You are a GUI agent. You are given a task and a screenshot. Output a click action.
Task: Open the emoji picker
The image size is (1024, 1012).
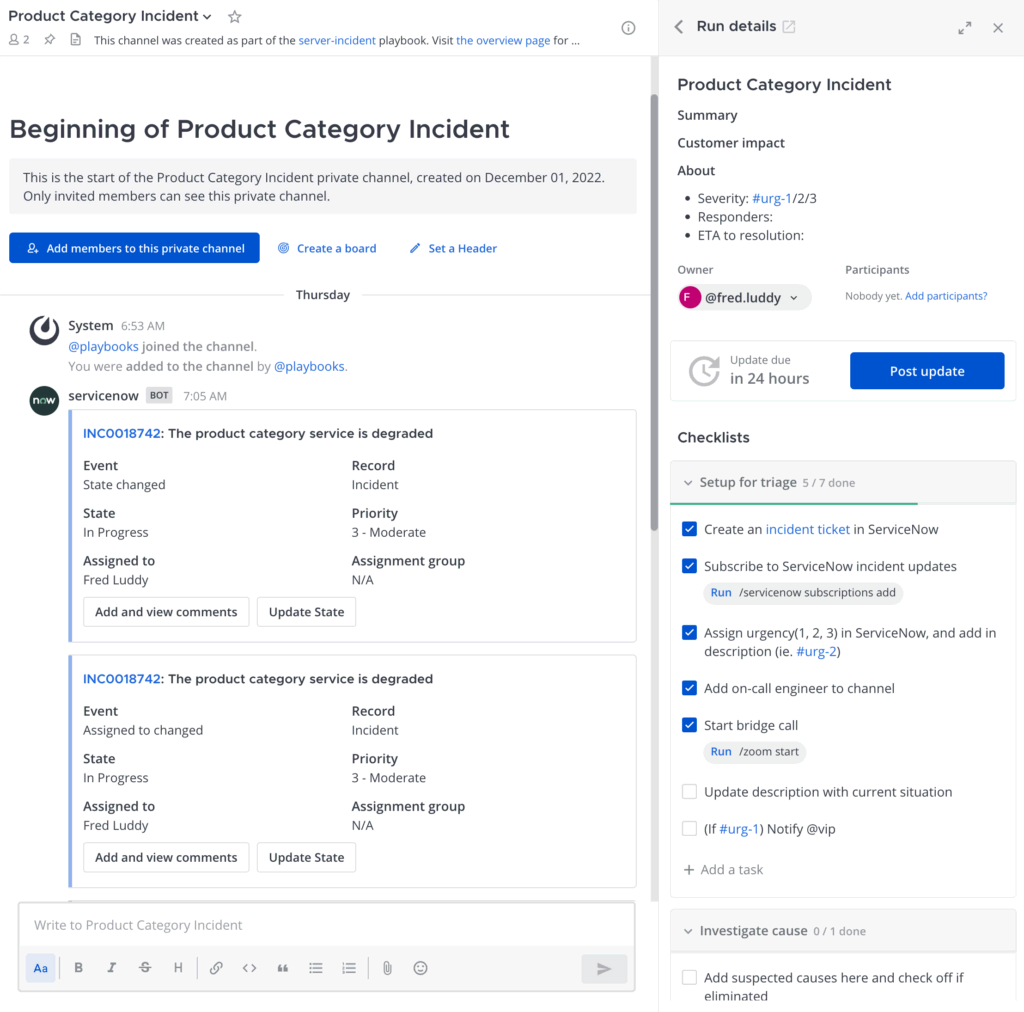421,968
